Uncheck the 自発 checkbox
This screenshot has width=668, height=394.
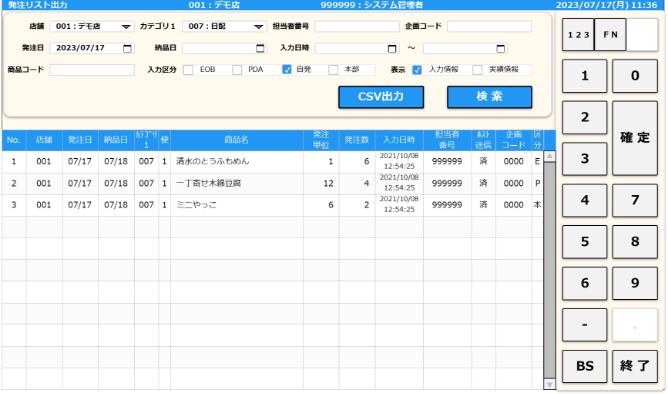(x=287, y=69)
